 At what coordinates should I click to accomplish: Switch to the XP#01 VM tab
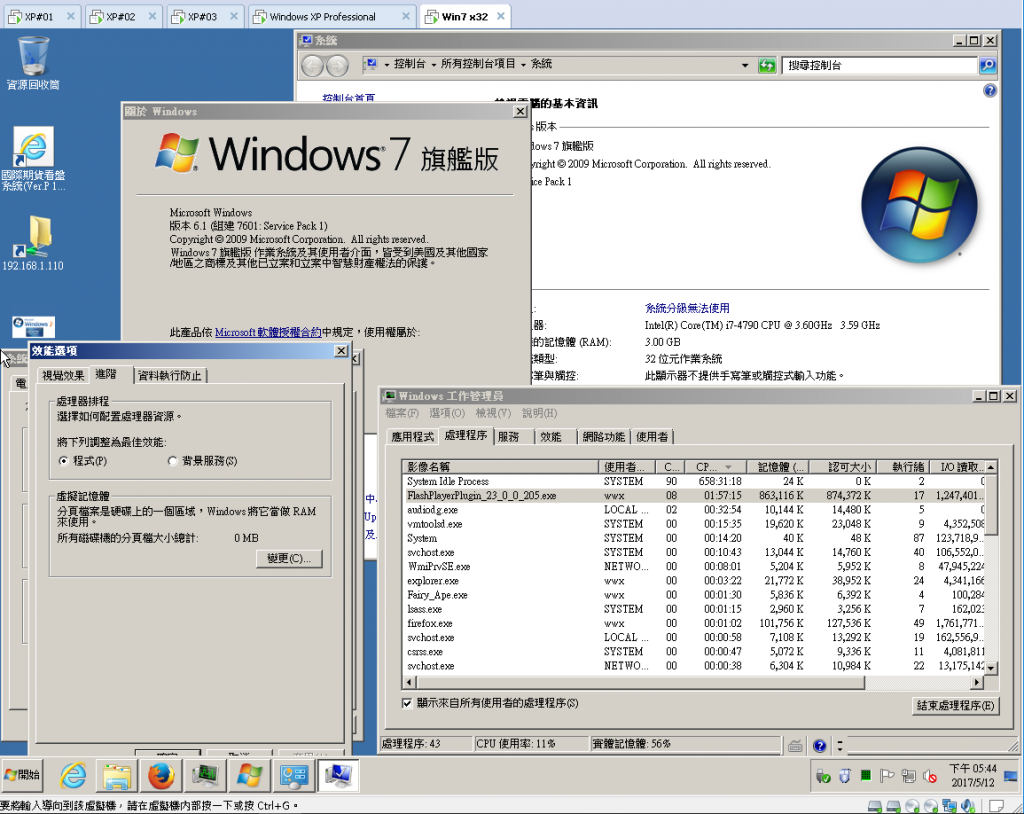tap(41, 16)
